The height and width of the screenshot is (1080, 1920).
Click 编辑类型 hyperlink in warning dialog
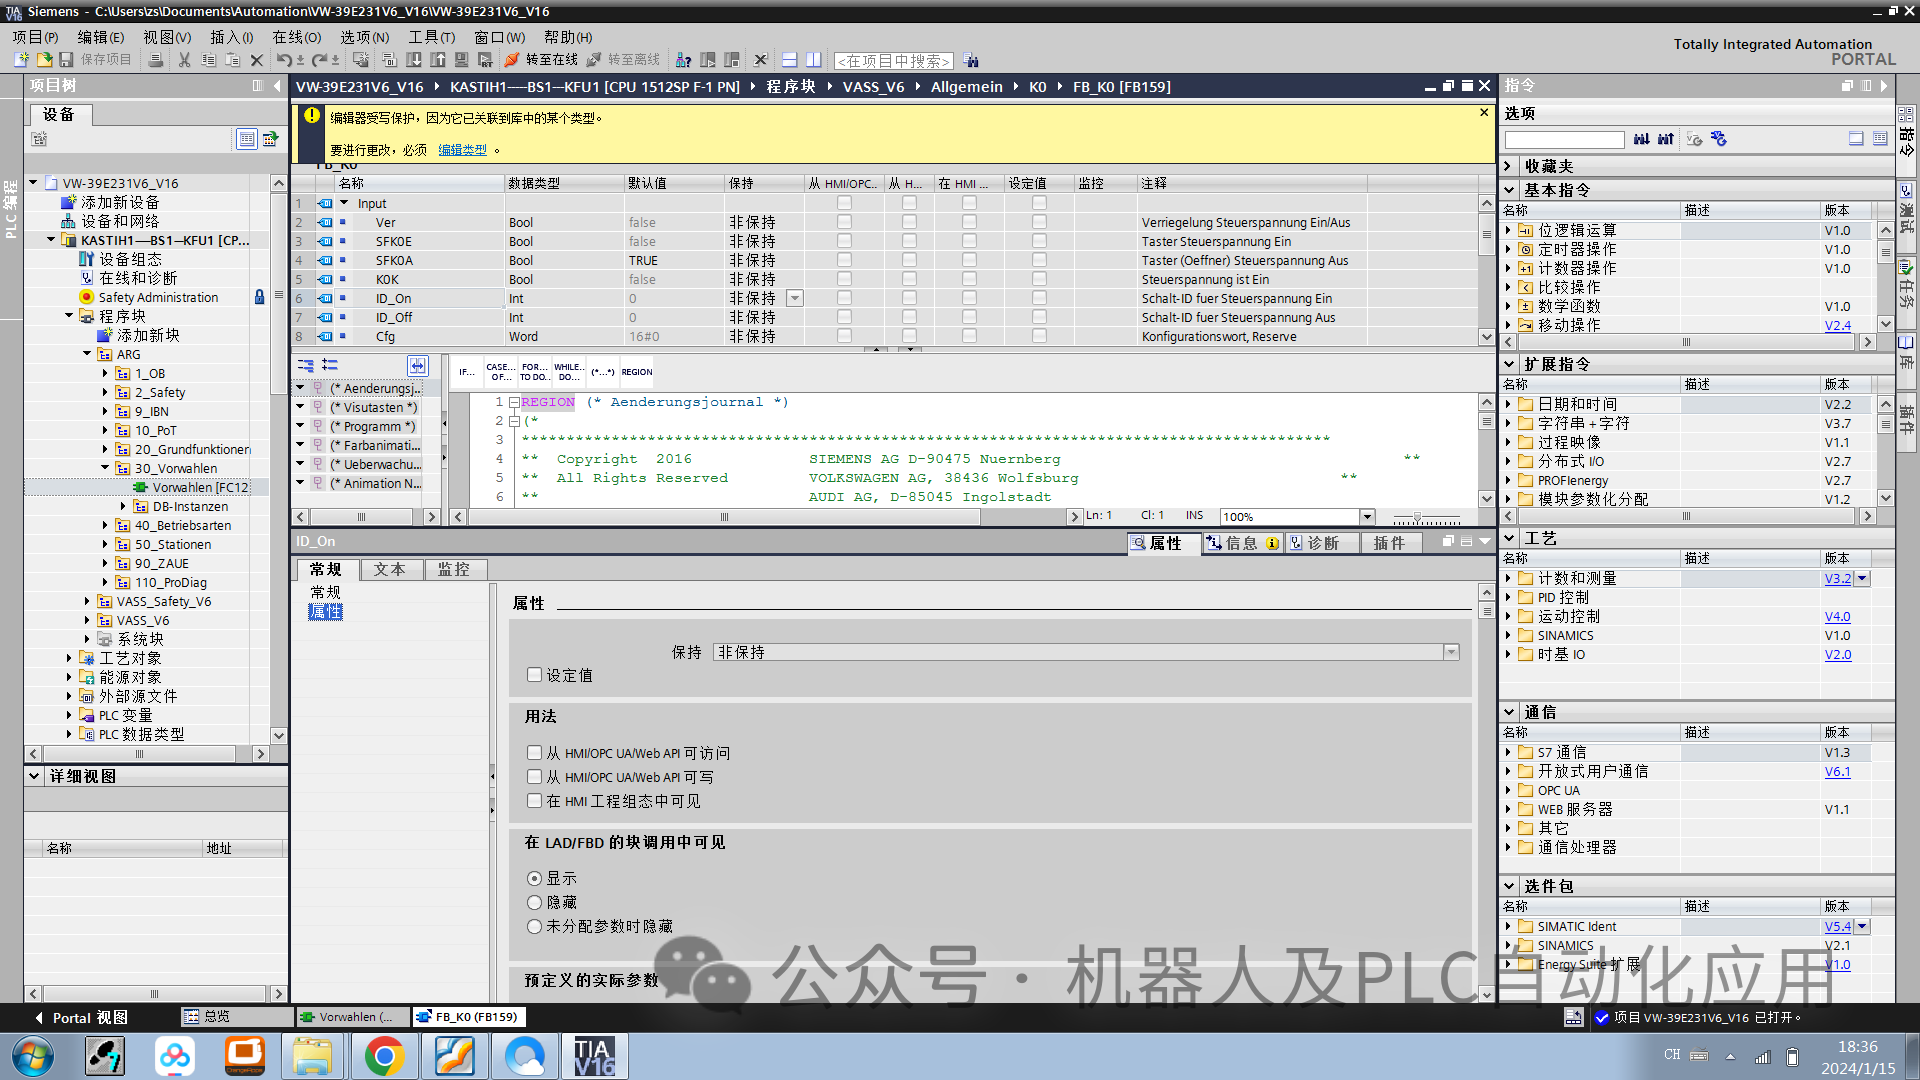pos(462,149)
